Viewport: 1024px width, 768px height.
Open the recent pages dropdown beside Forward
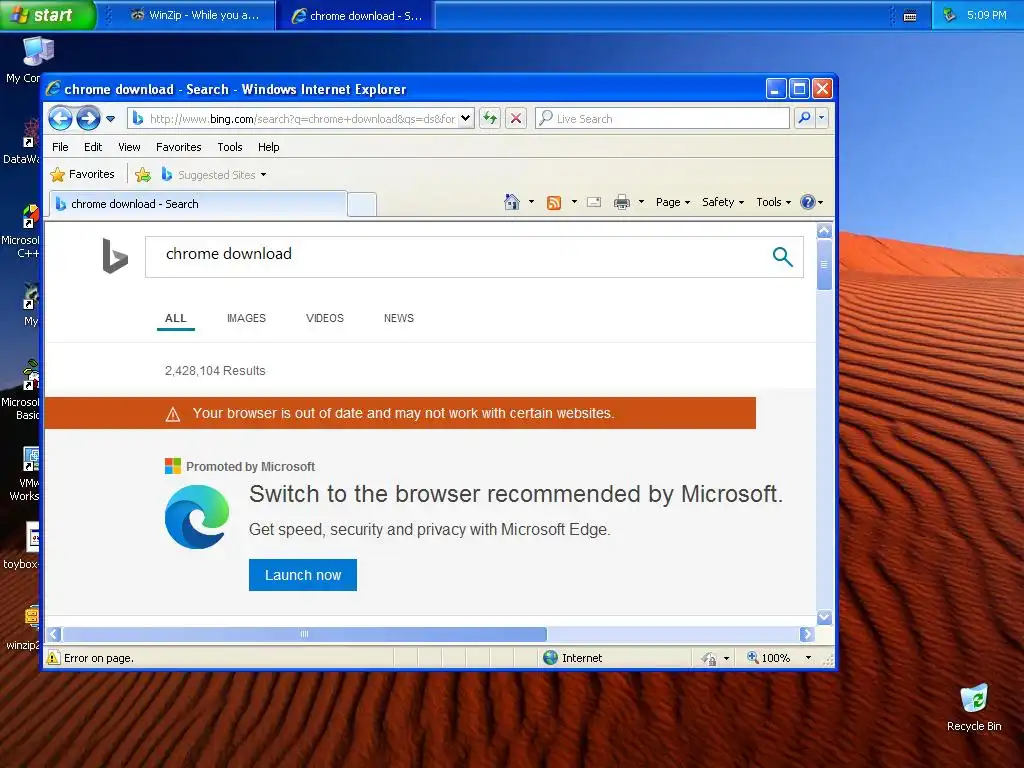pos(110,119)
